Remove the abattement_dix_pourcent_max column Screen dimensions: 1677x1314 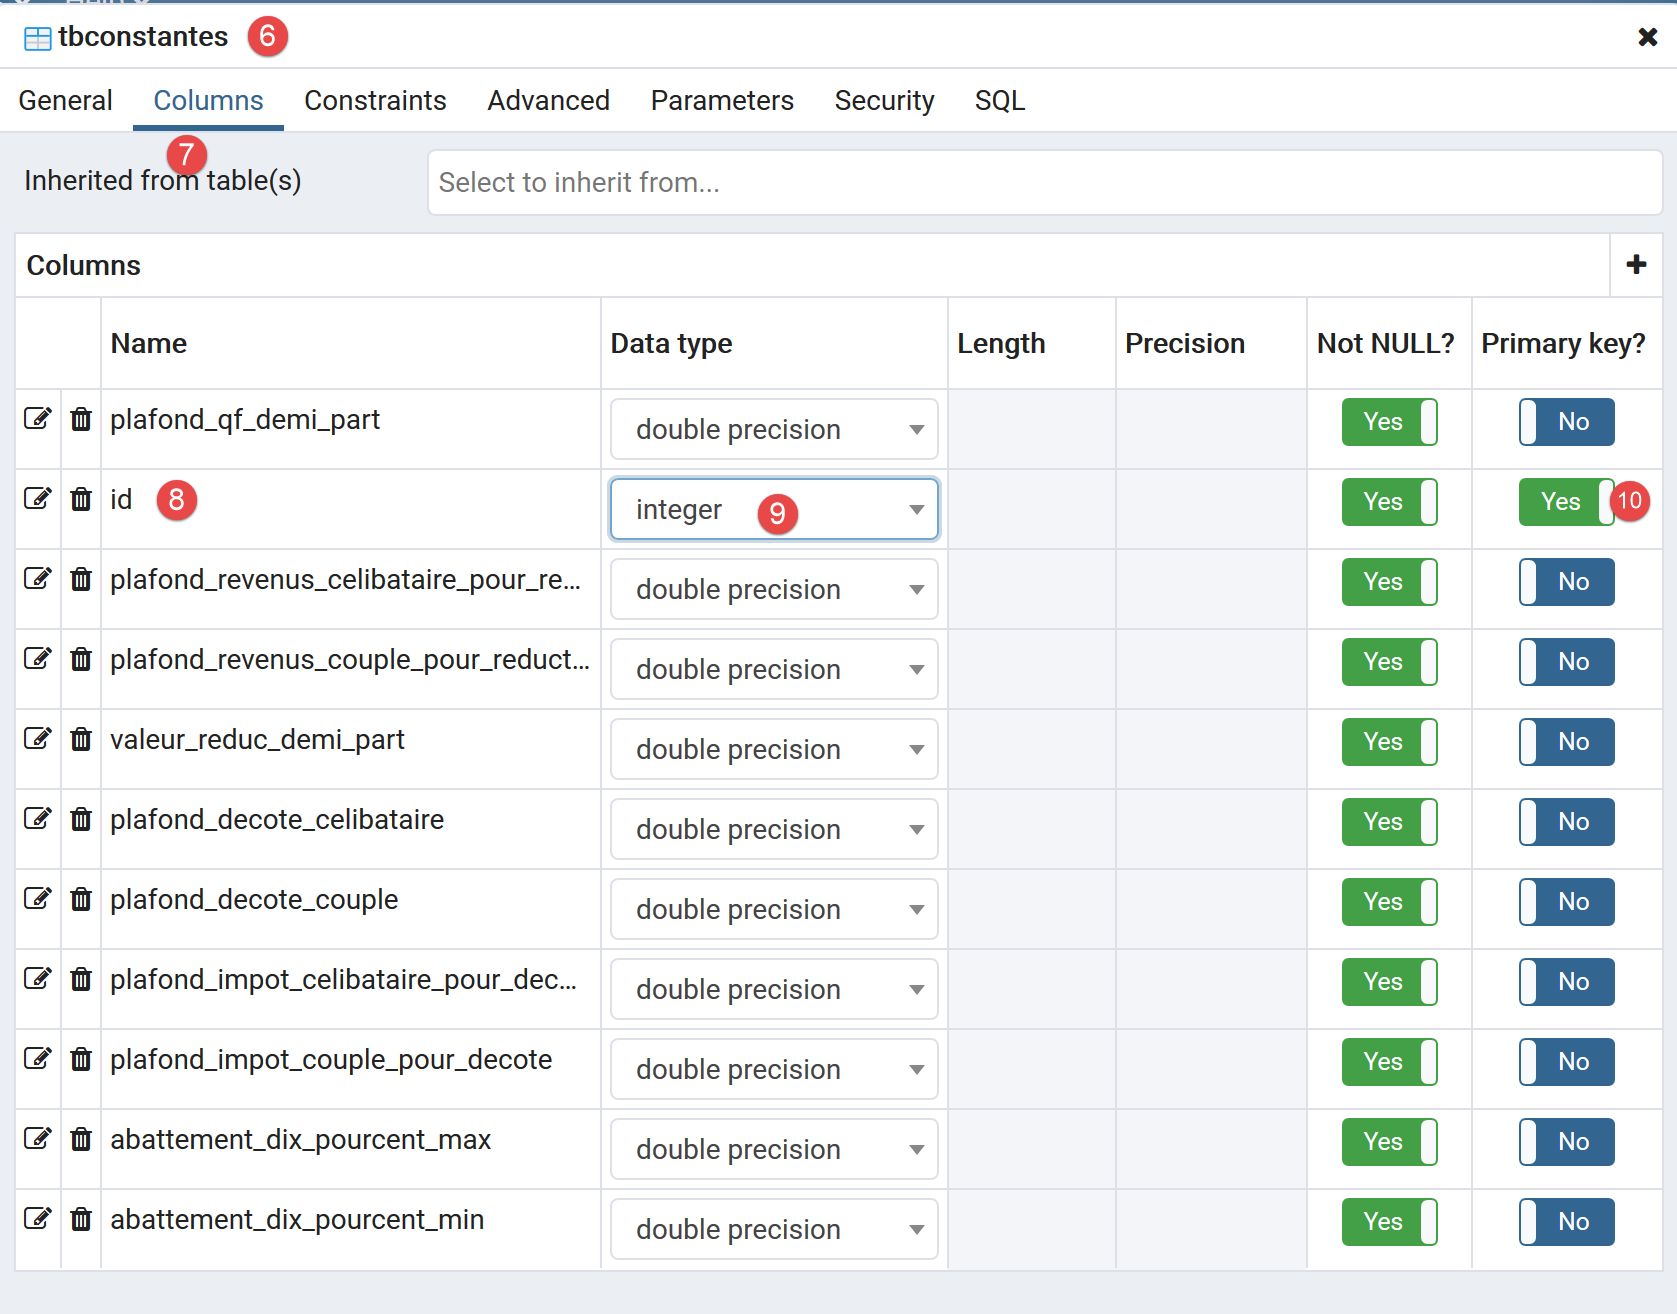(x=81, y=1139)
